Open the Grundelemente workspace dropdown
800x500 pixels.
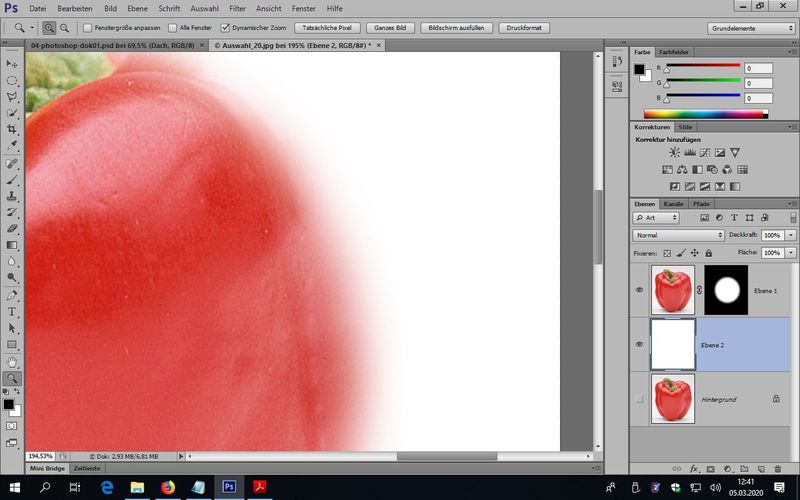coord(751,28)
